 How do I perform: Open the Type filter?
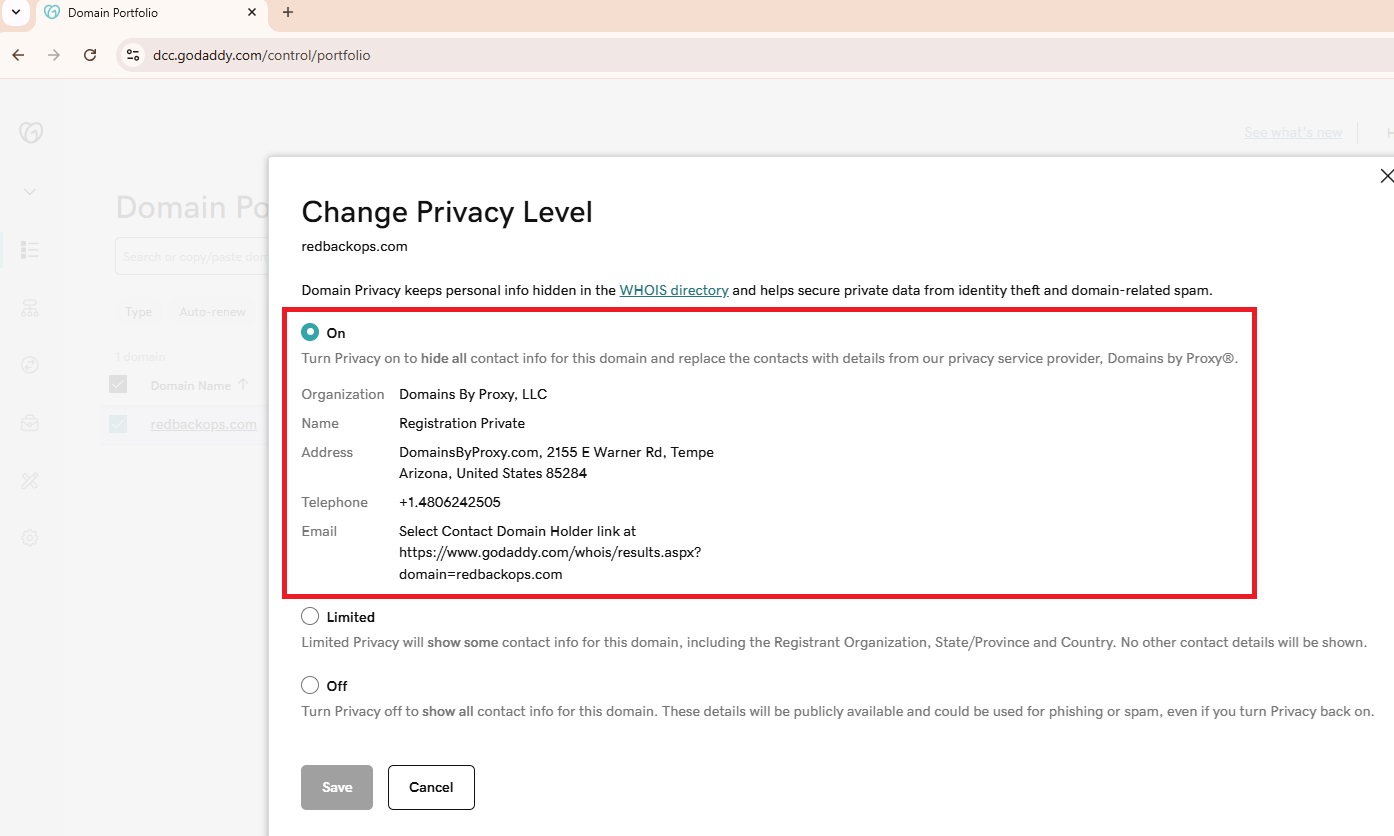pyautogui.click(x=139, y=312)
